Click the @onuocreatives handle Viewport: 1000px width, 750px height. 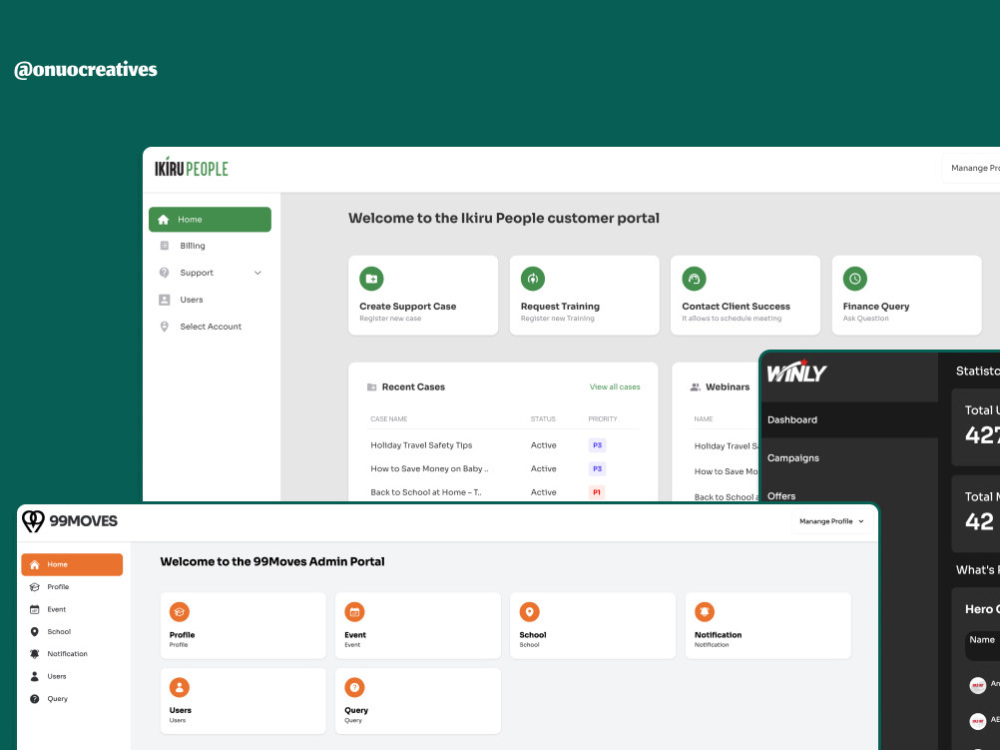pyautogui.click(x=85, y=70)
